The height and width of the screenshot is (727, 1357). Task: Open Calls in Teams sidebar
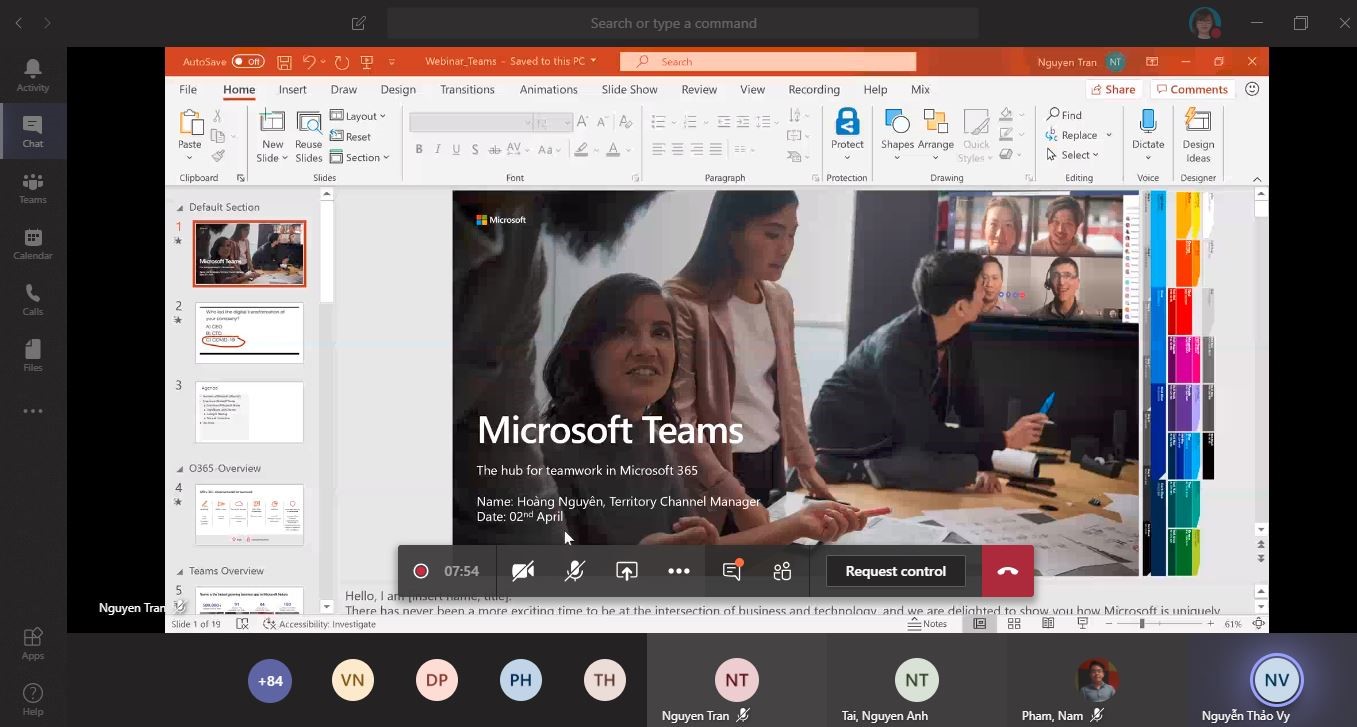(33, 299)
